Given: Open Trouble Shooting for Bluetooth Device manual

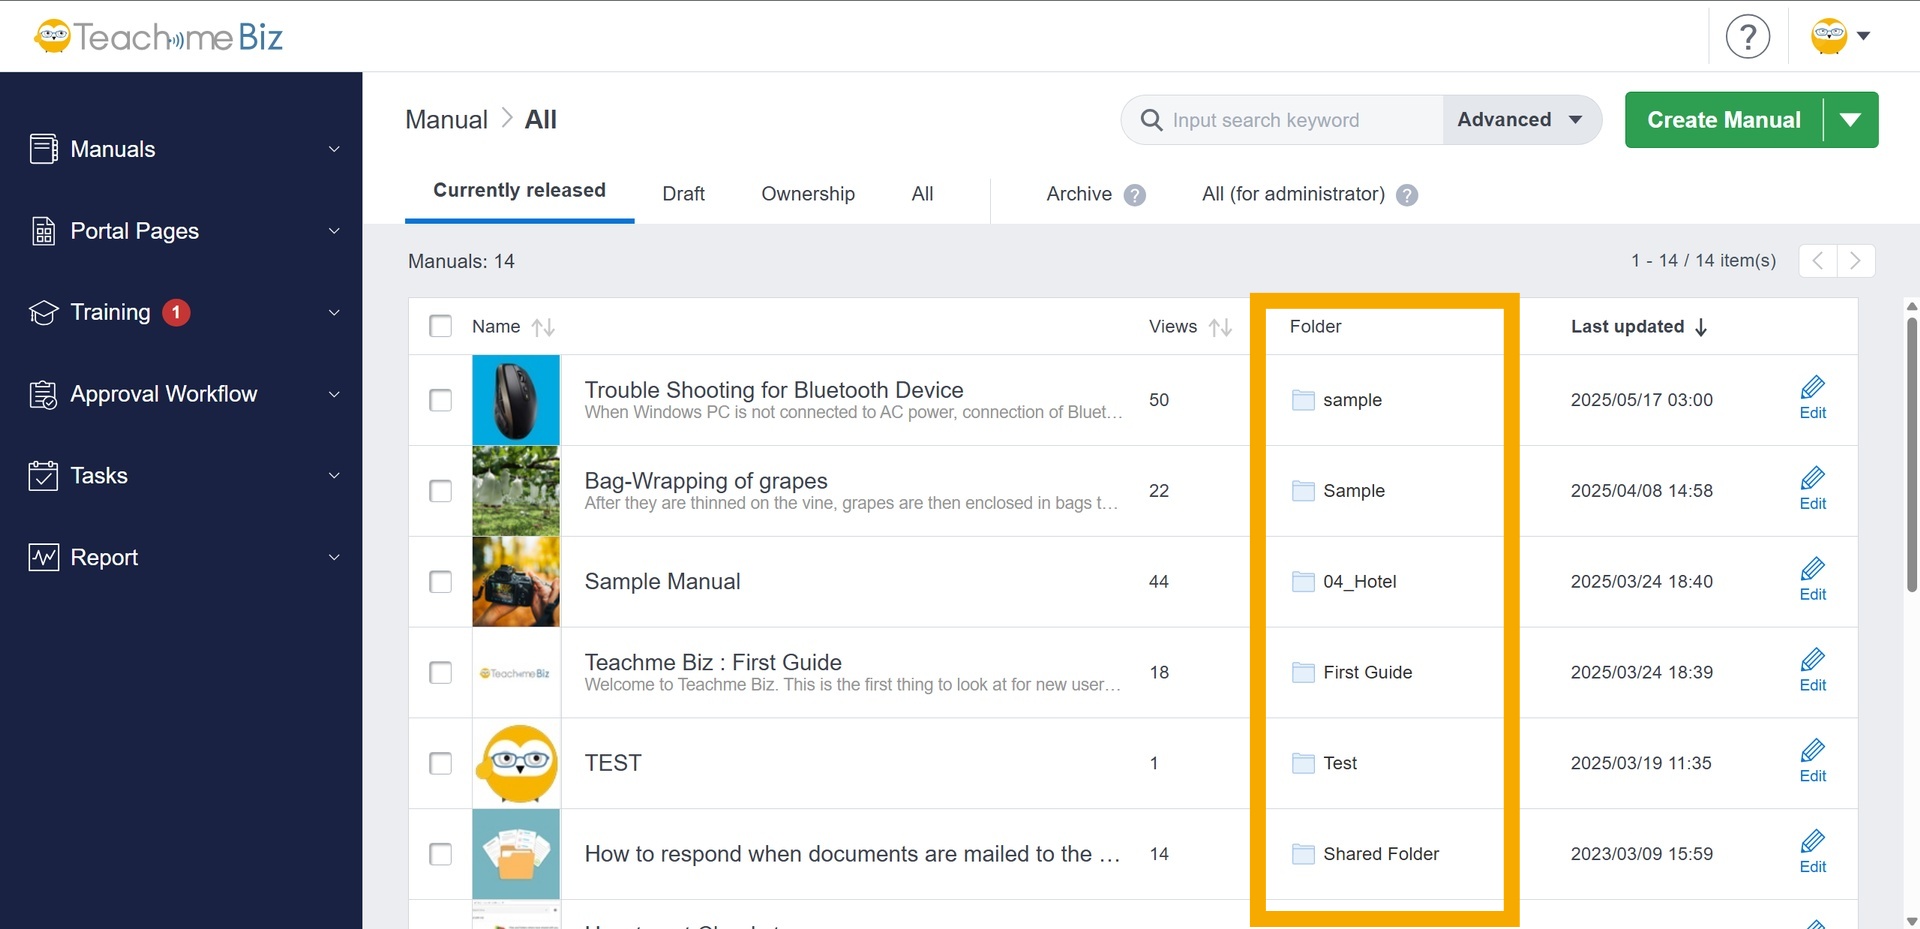Looking at the screenshot, I should tap(773, 390).
